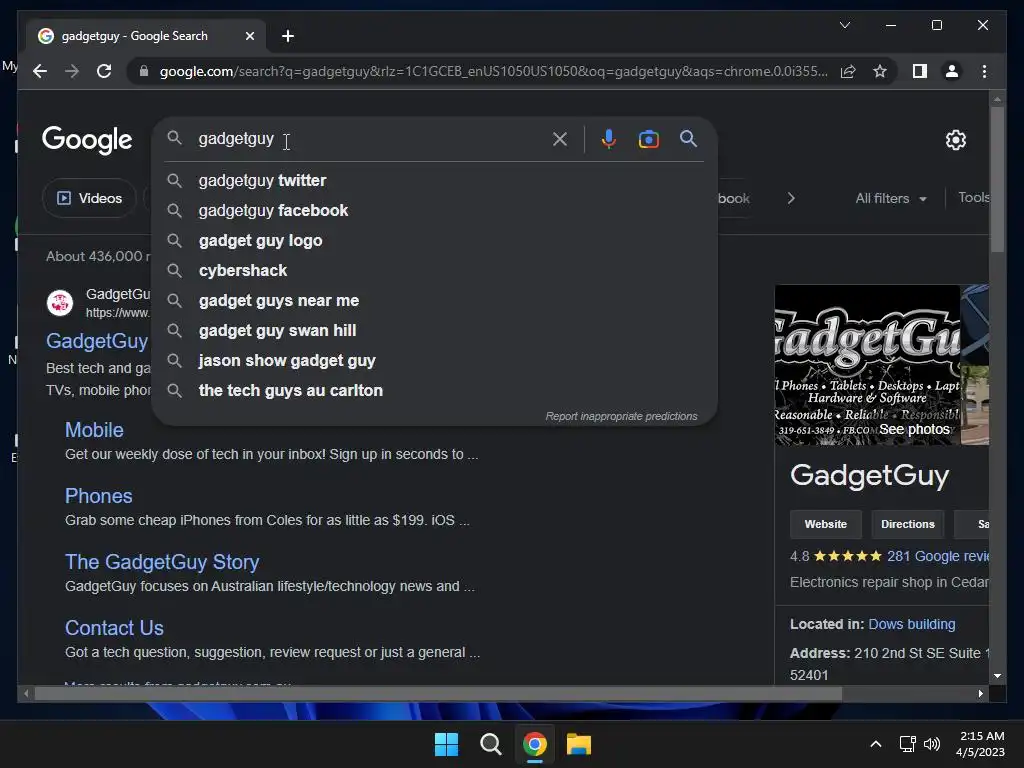Image resolution: width=1024 pixels, height=768 pixels.
Task: Click the Chrome taskbar icon
Action: pos(534,744)
